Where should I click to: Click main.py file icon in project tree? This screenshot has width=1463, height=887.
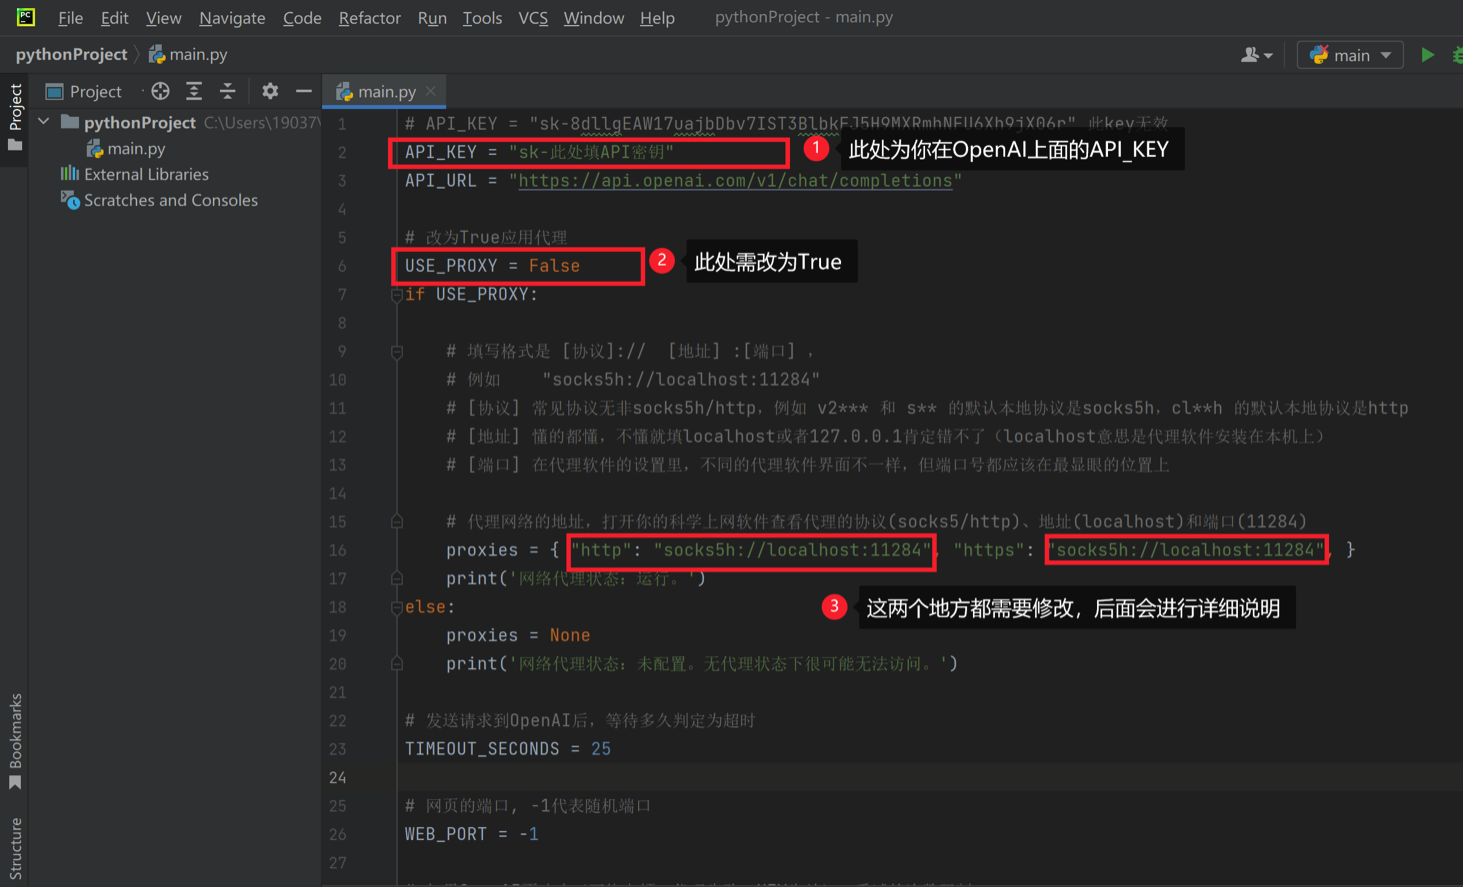[95, 148]
